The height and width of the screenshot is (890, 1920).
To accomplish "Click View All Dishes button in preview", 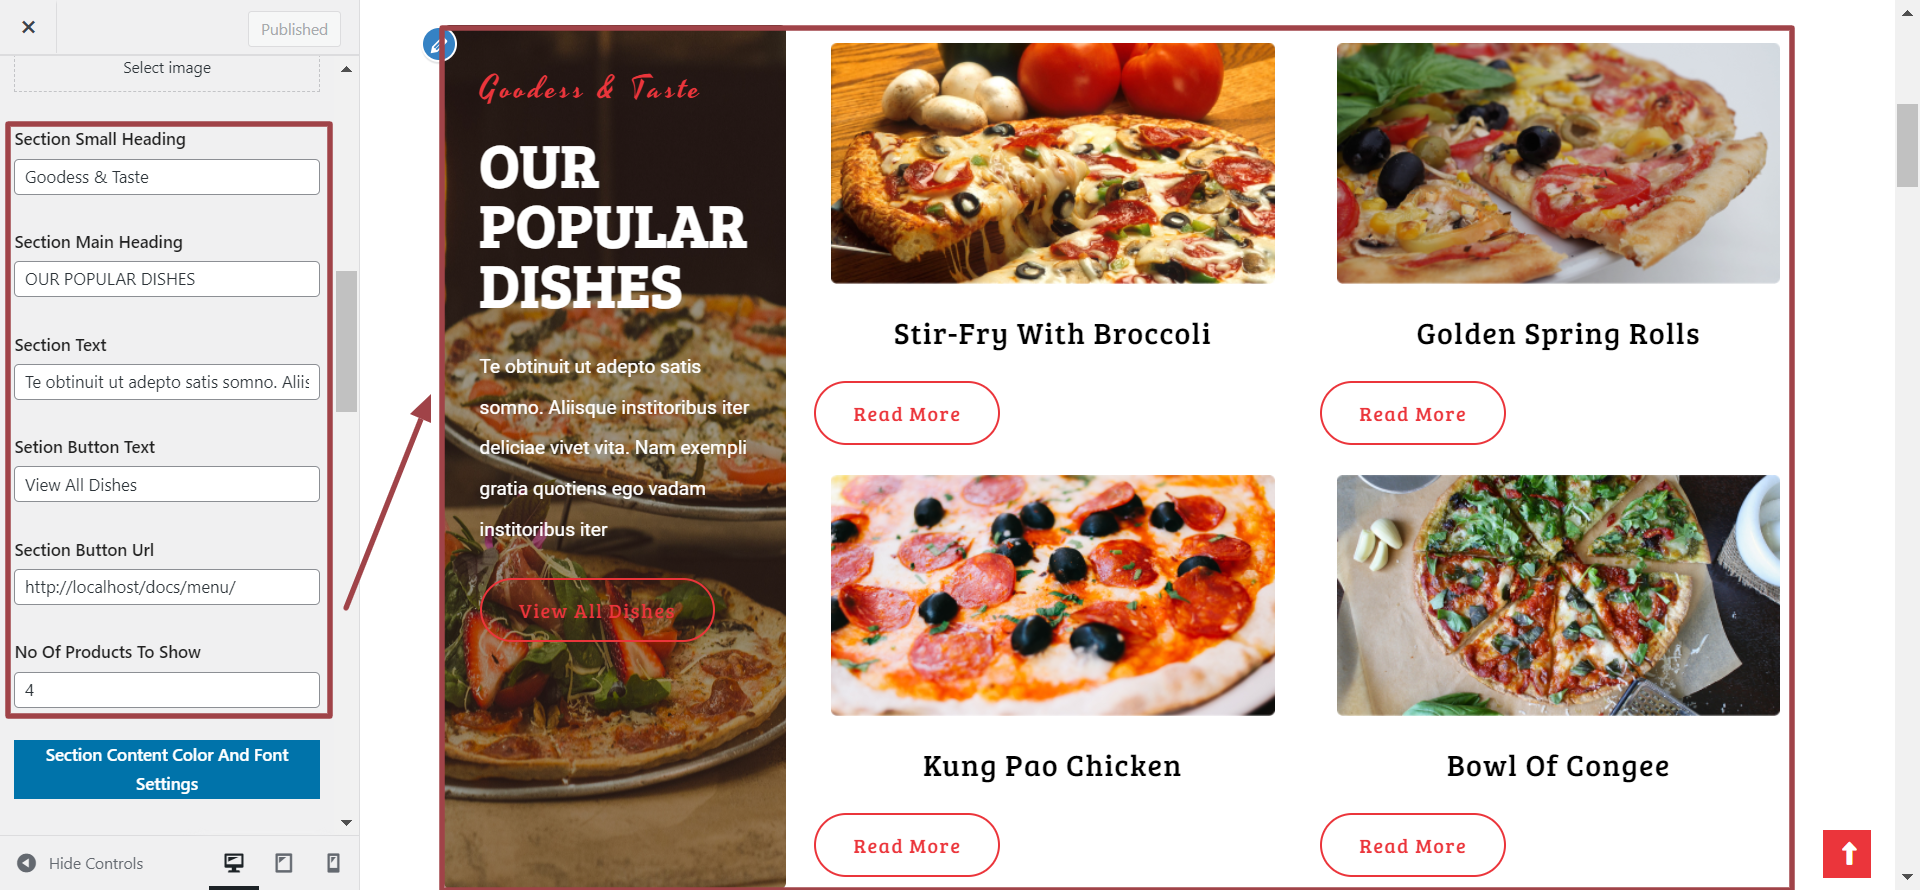I will pyautogui.click(x=597, y=610).
